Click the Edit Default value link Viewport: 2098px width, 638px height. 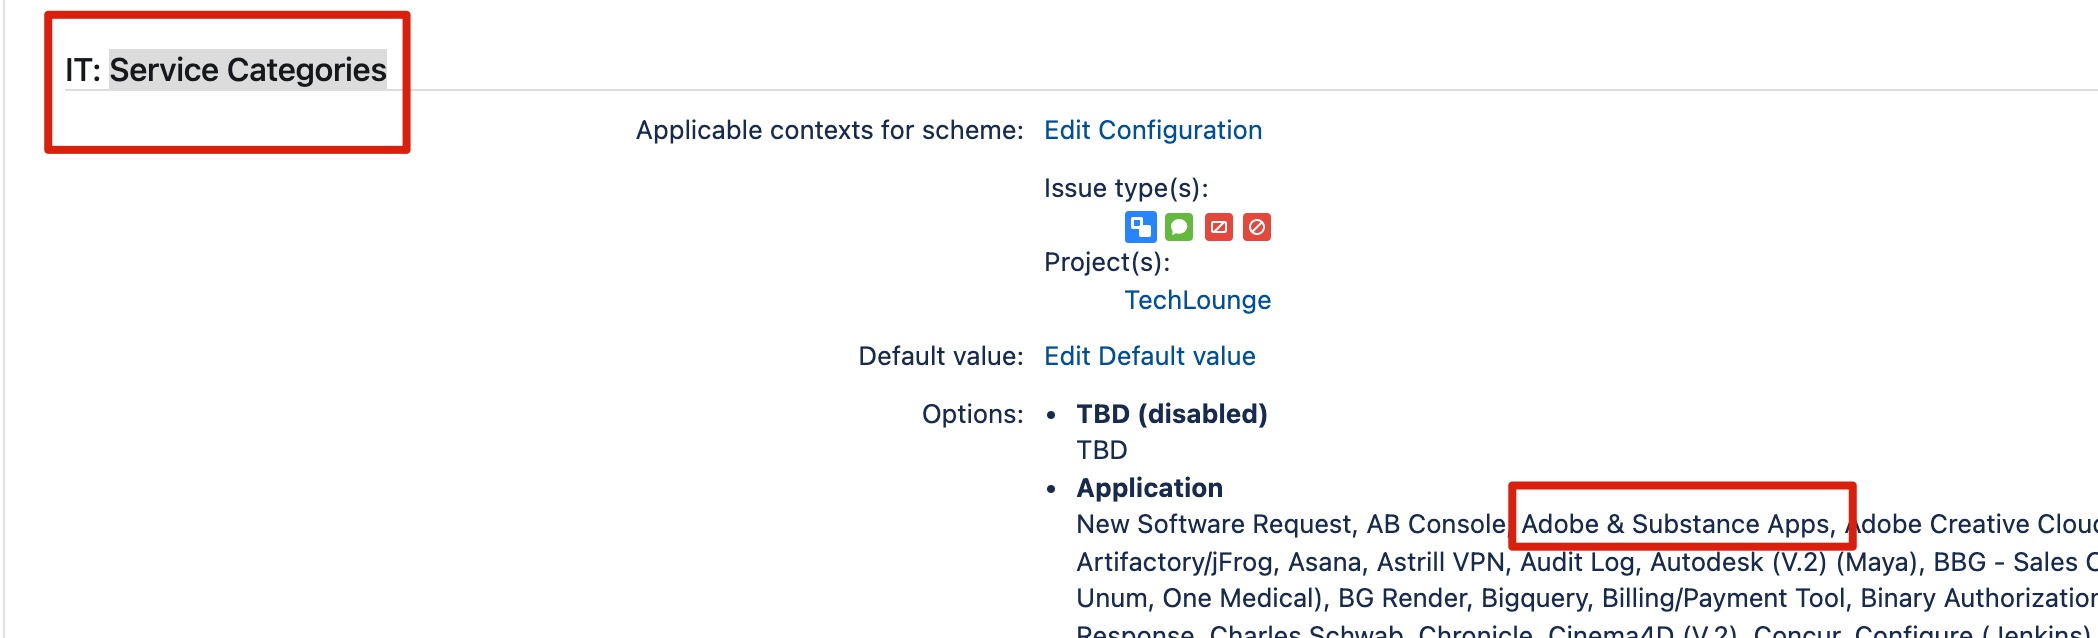pyautogui.click(x=1150, y=356)
